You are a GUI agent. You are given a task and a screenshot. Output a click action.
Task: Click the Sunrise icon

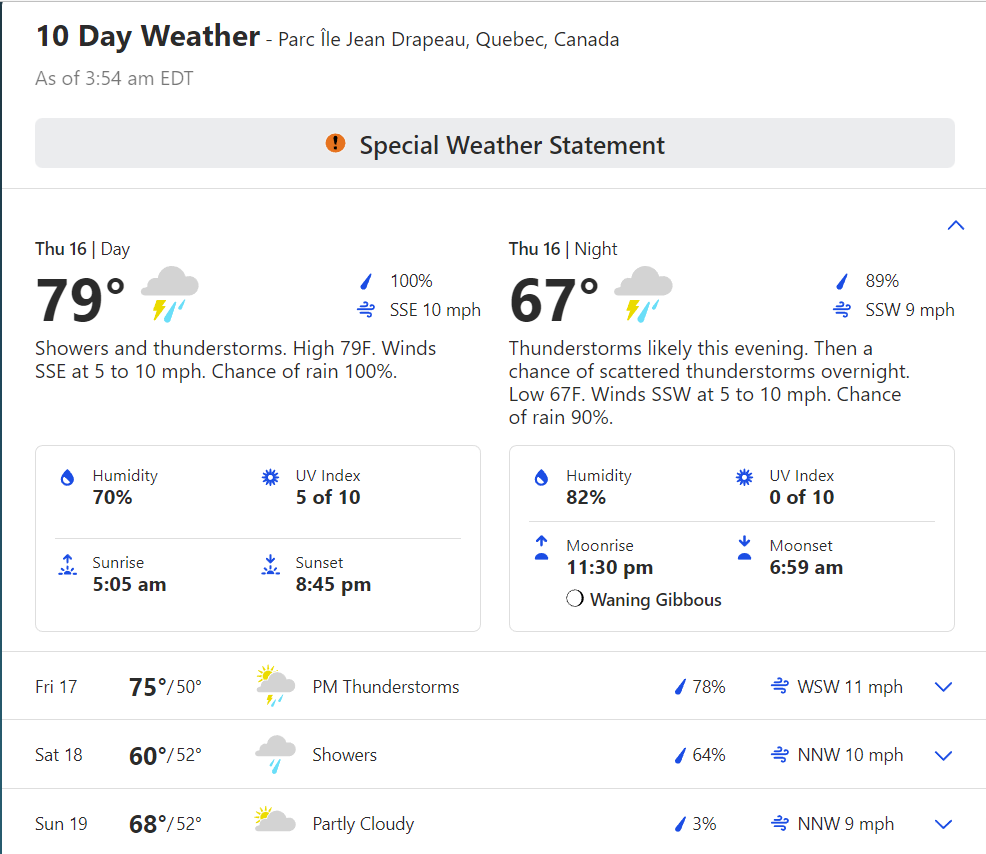click(x=67, y=565)
